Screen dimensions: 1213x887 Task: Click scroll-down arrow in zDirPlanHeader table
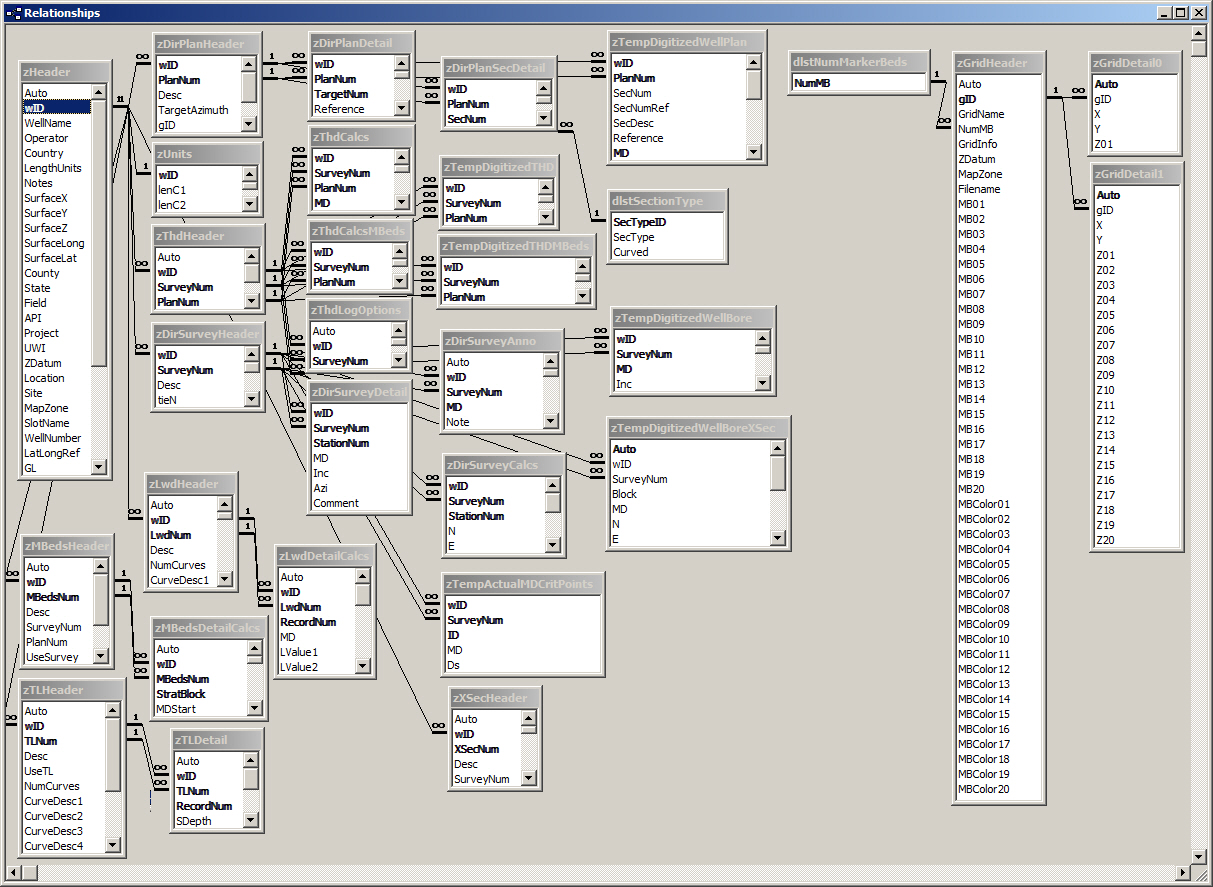click(249, 125)
